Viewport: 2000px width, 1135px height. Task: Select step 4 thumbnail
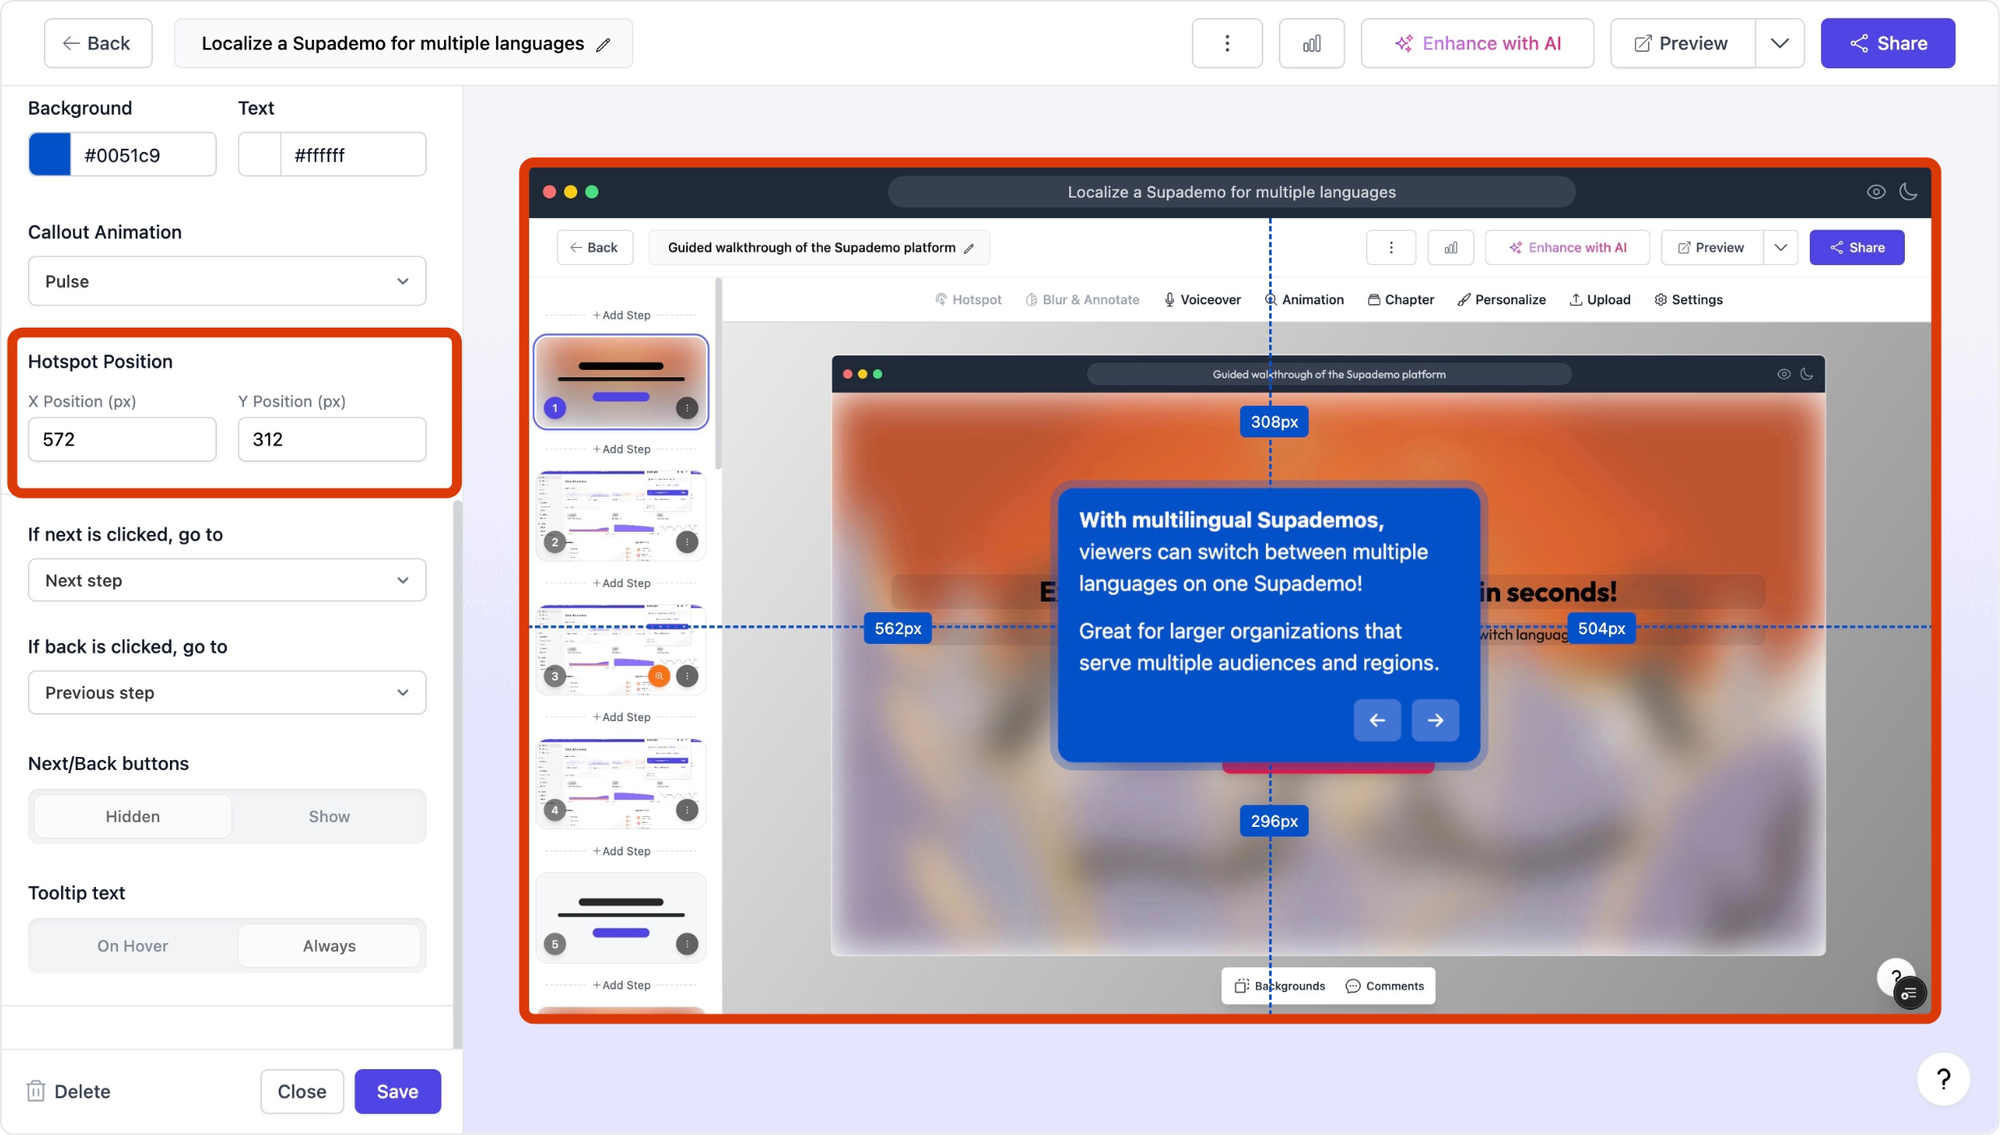[621, 782]
